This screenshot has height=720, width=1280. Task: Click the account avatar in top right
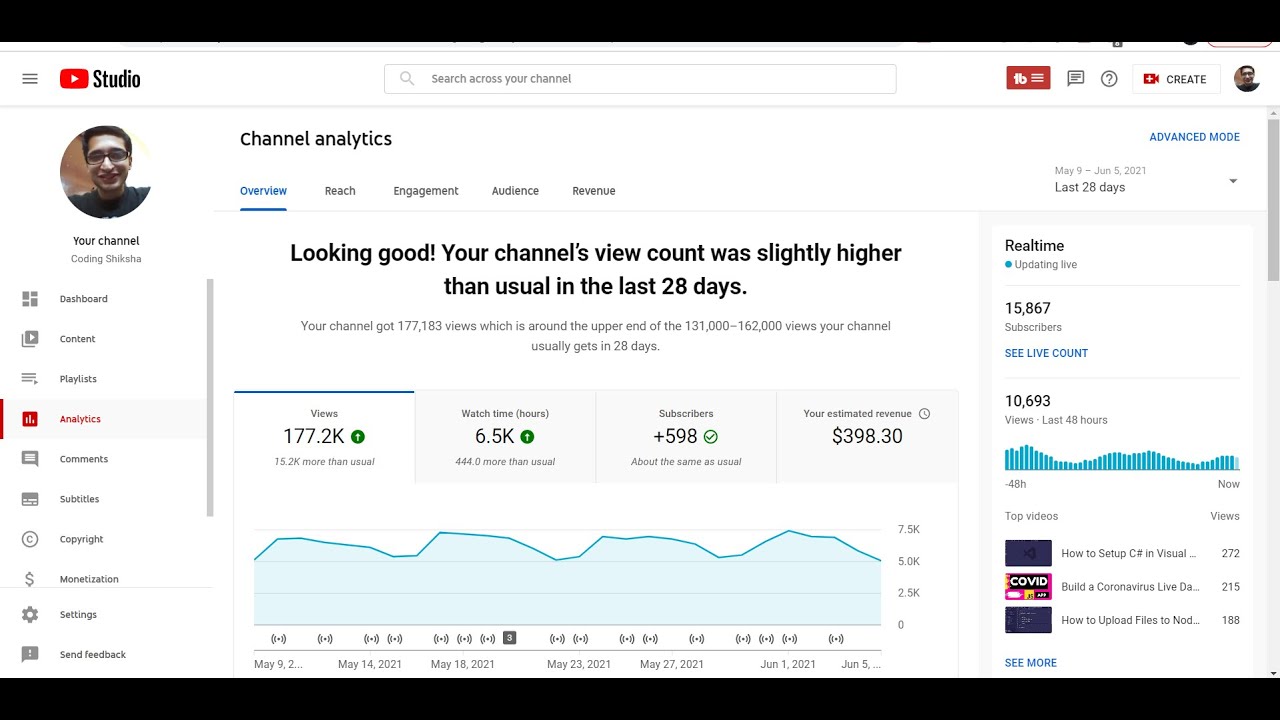pos(1246,79)
